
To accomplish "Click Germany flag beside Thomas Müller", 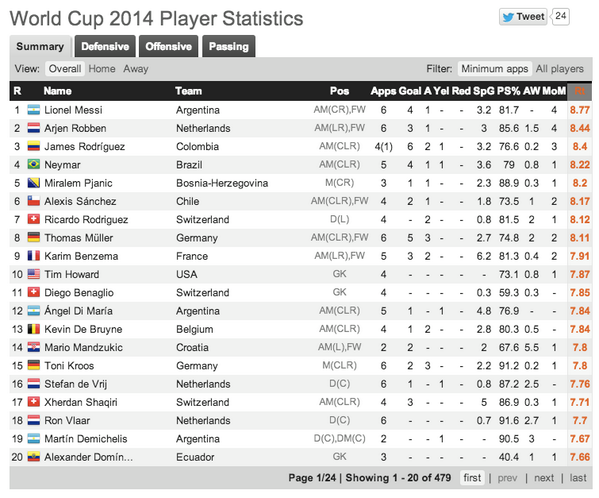I will click(x=34, y=238).
